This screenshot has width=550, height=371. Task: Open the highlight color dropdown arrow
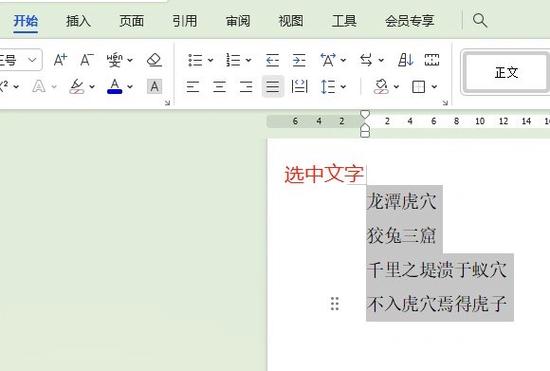[x=92, y=87]
